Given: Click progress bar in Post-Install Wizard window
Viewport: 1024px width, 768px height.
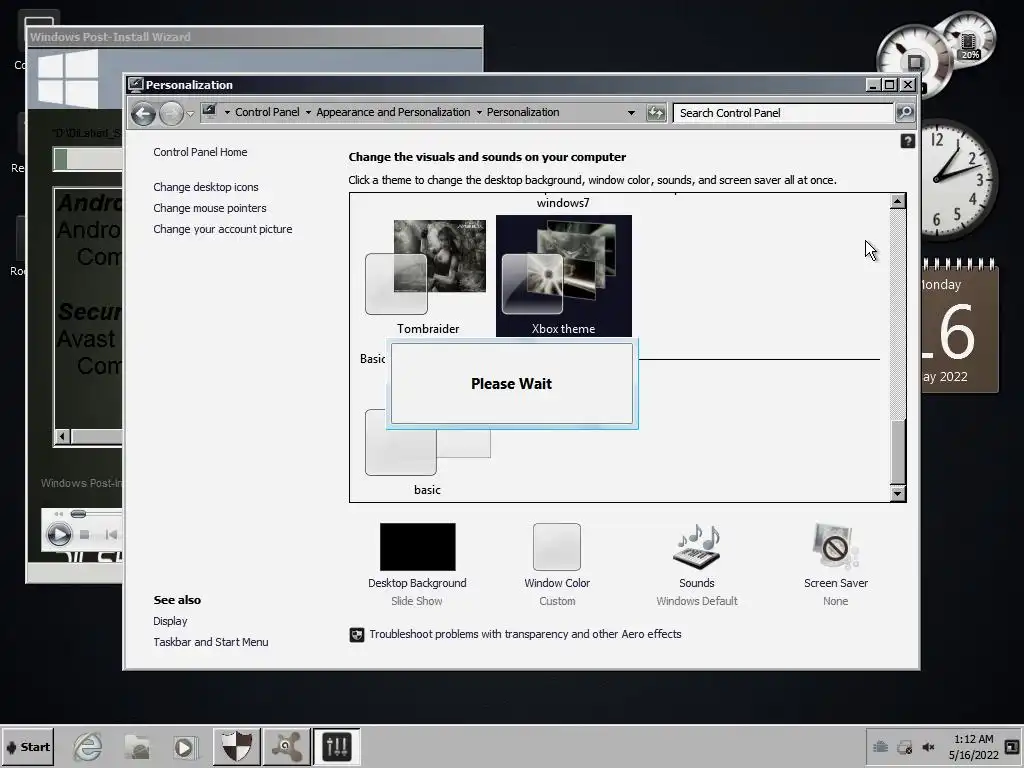Looking at the screenshot, I should tap(88, 159).
